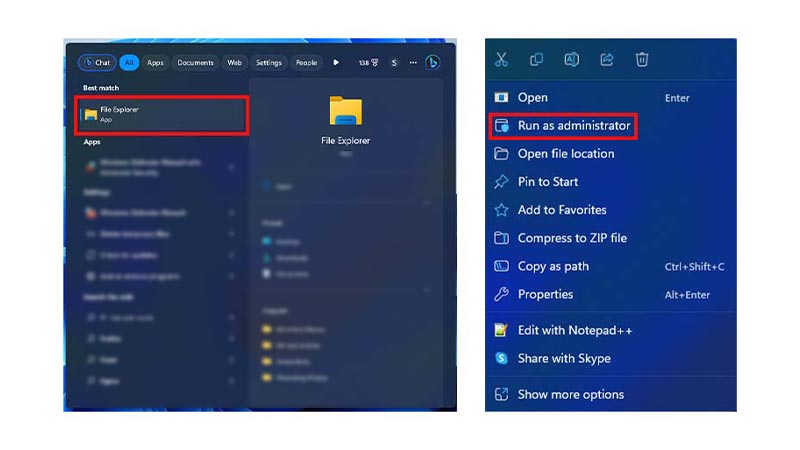Viewport: 800px width, 450px height.
Task: Click the Rename icon in context menu
Action: pos(571,60)
